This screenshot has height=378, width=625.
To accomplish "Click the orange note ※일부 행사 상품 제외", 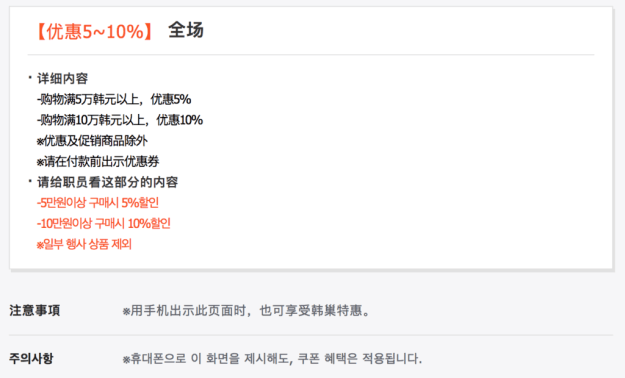I will pos(84,244).
